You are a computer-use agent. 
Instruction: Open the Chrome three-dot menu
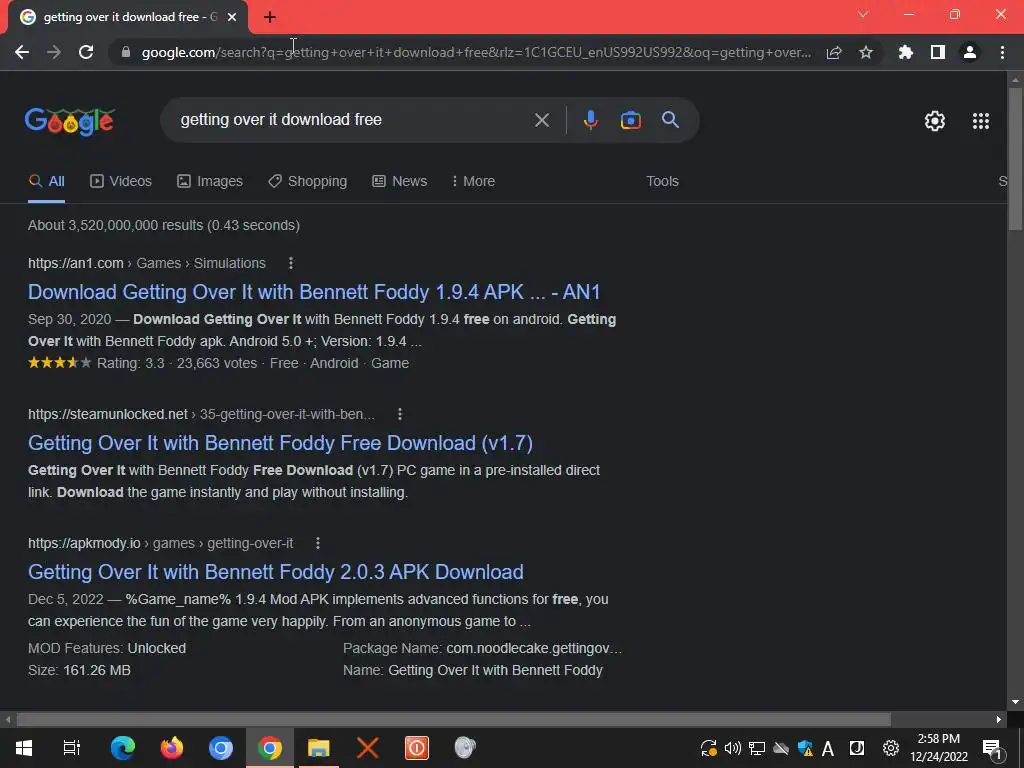[1002, 52]
